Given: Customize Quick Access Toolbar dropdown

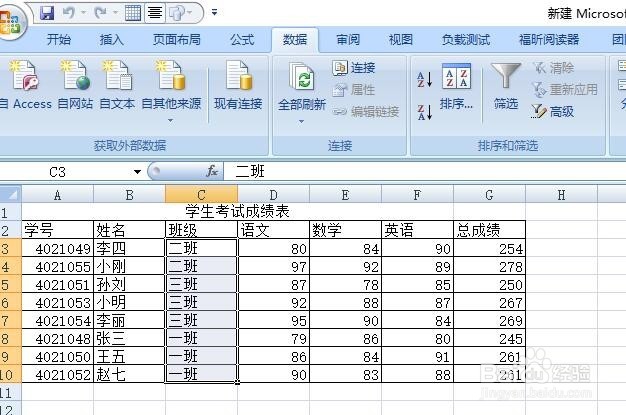Looking at the screenshot, I should point(214,13).
